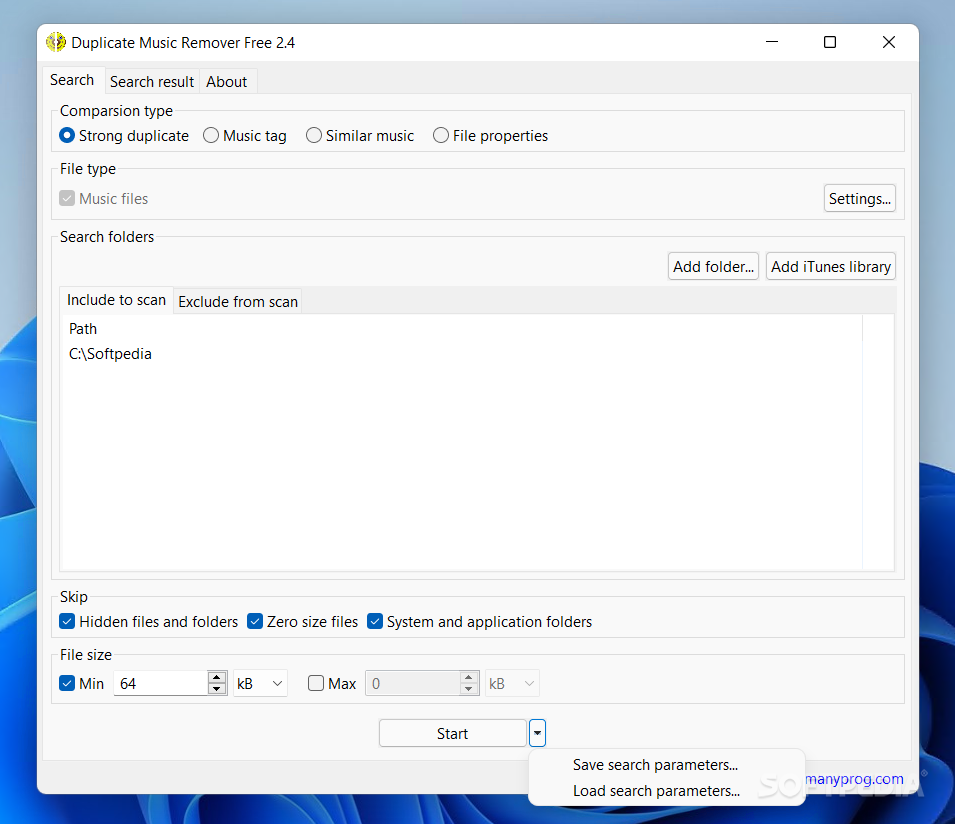Click the Duplicate Music Remover app icon

tap(56, 43)
